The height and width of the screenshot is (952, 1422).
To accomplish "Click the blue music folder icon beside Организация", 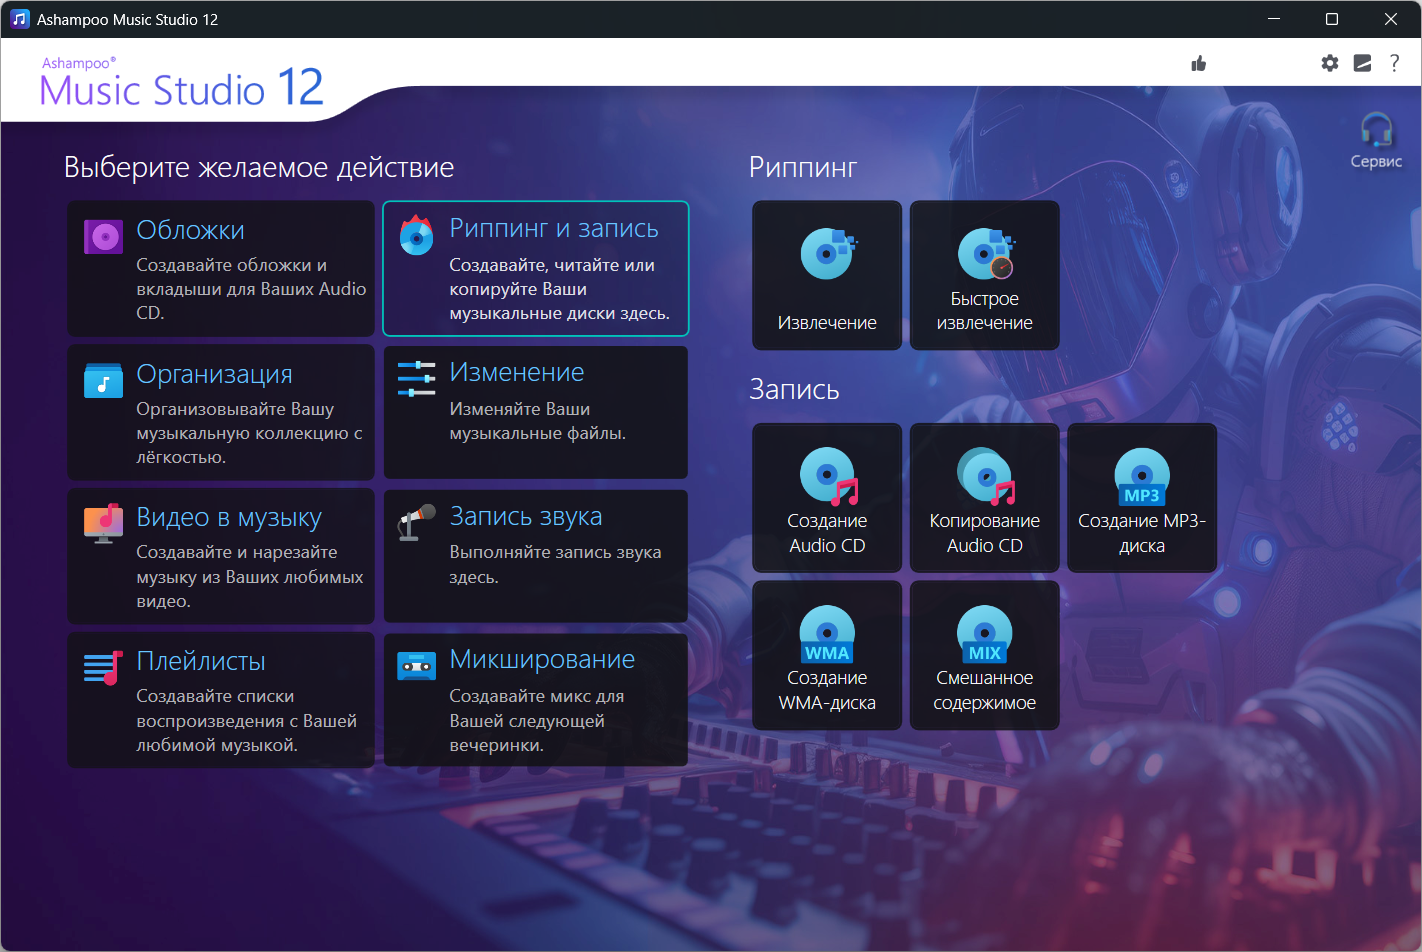I will pyautogui.click(x=104, y=381).
